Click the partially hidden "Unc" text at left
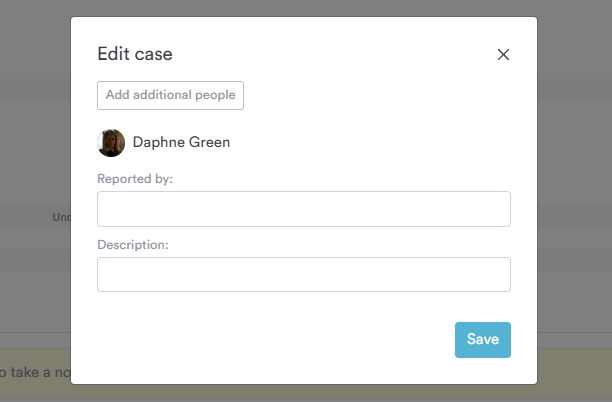This screenshot has width=612, height=402. (60, 217)
